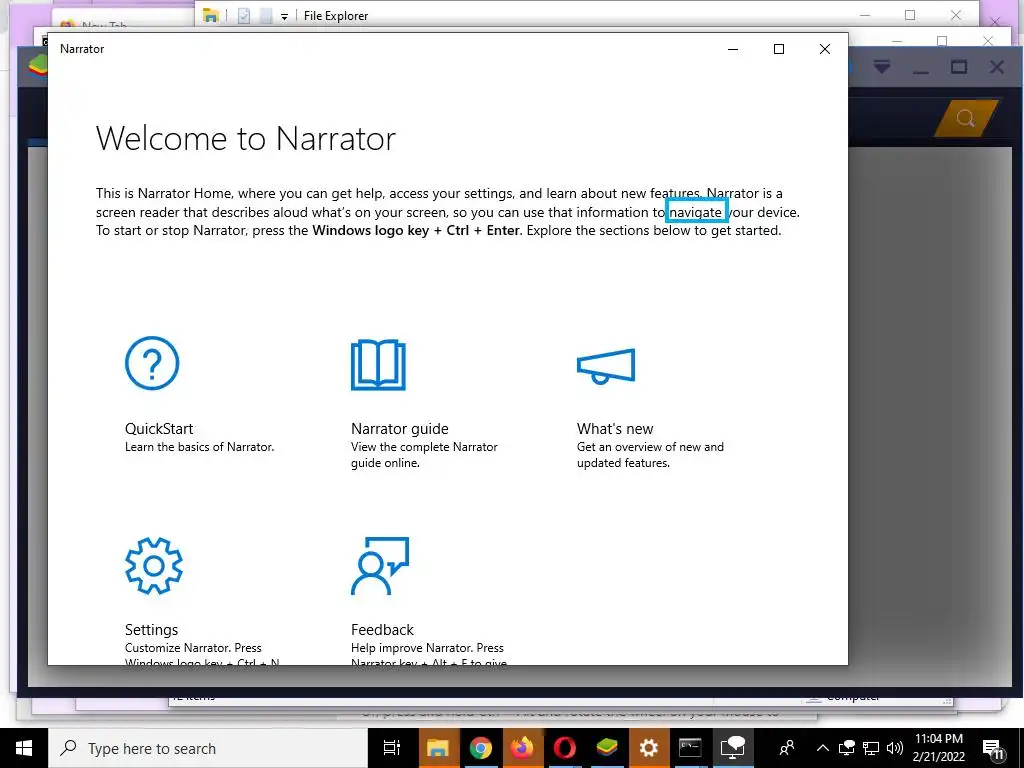The image size is (1024, 768).
Task: Maximize the Narrator window
Action: point(778,49)
